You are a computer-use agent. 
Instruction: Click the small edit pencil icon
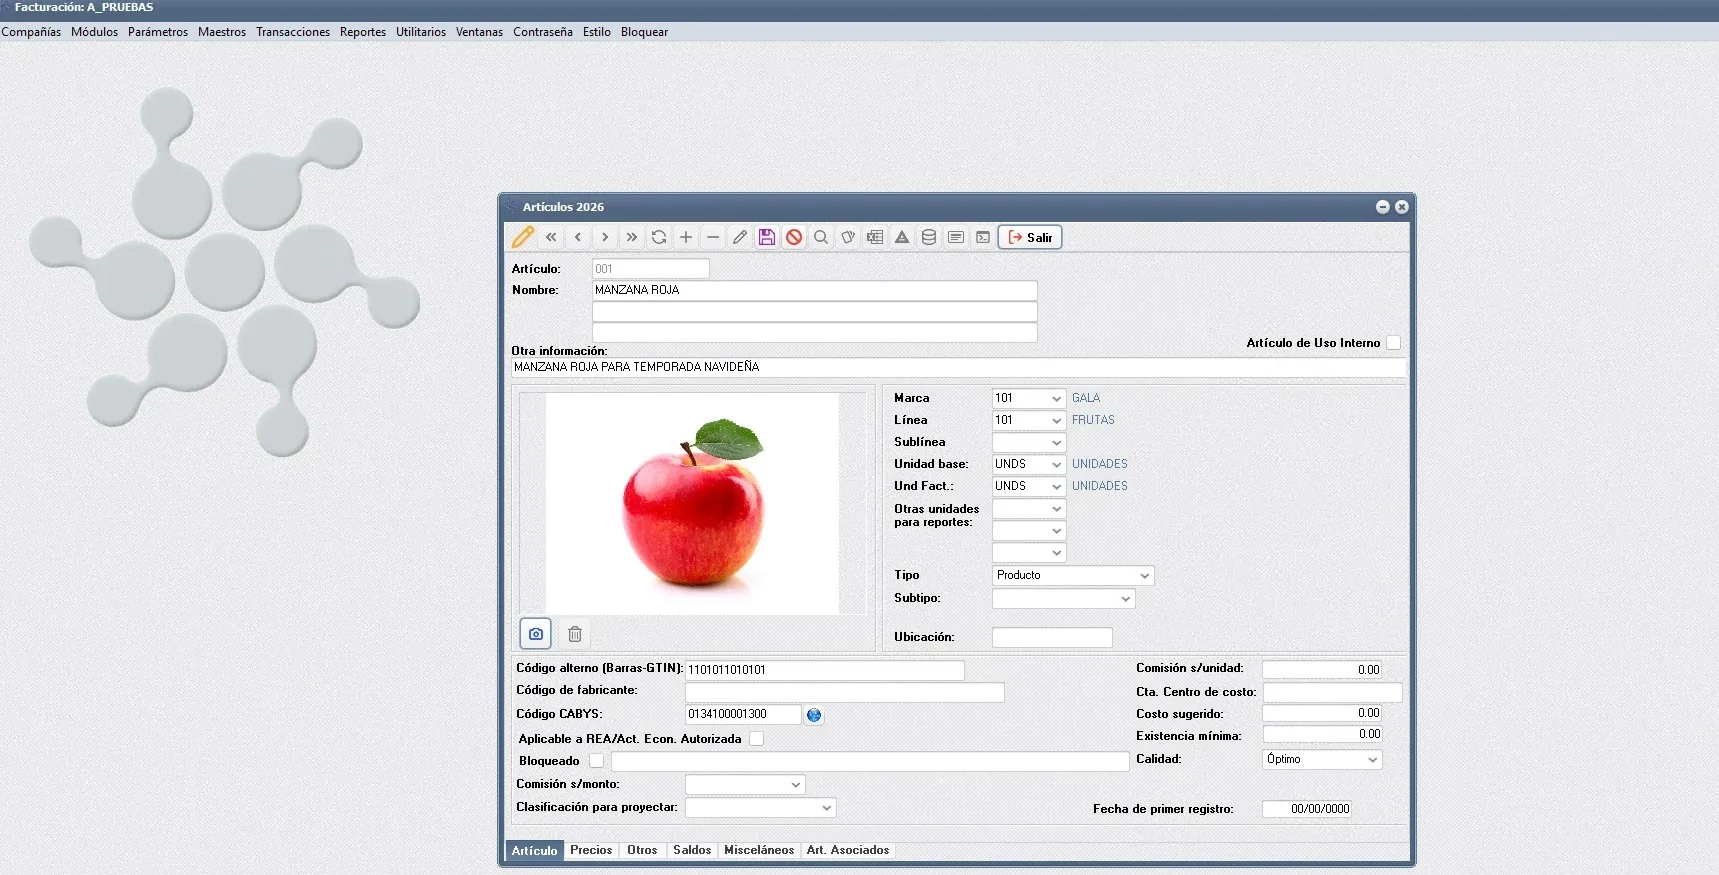[x=740, y=237]
